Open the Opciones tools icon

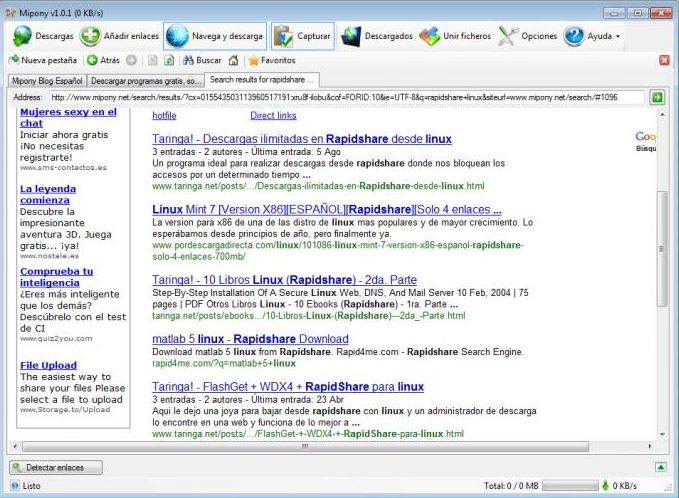click(508, 36)
